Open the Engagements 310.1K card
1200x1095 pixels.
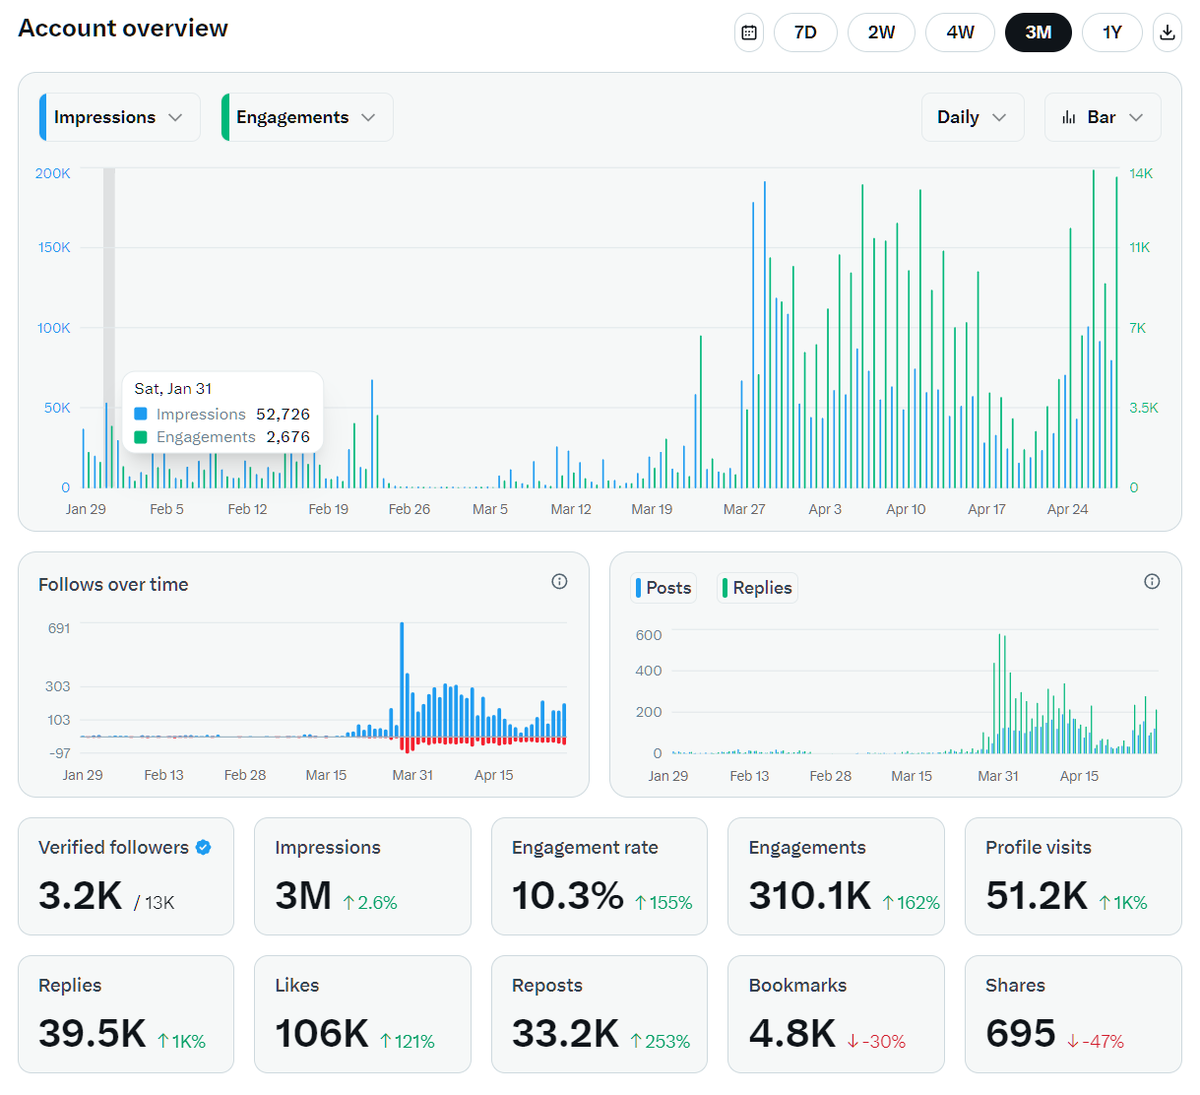point(836,876)
